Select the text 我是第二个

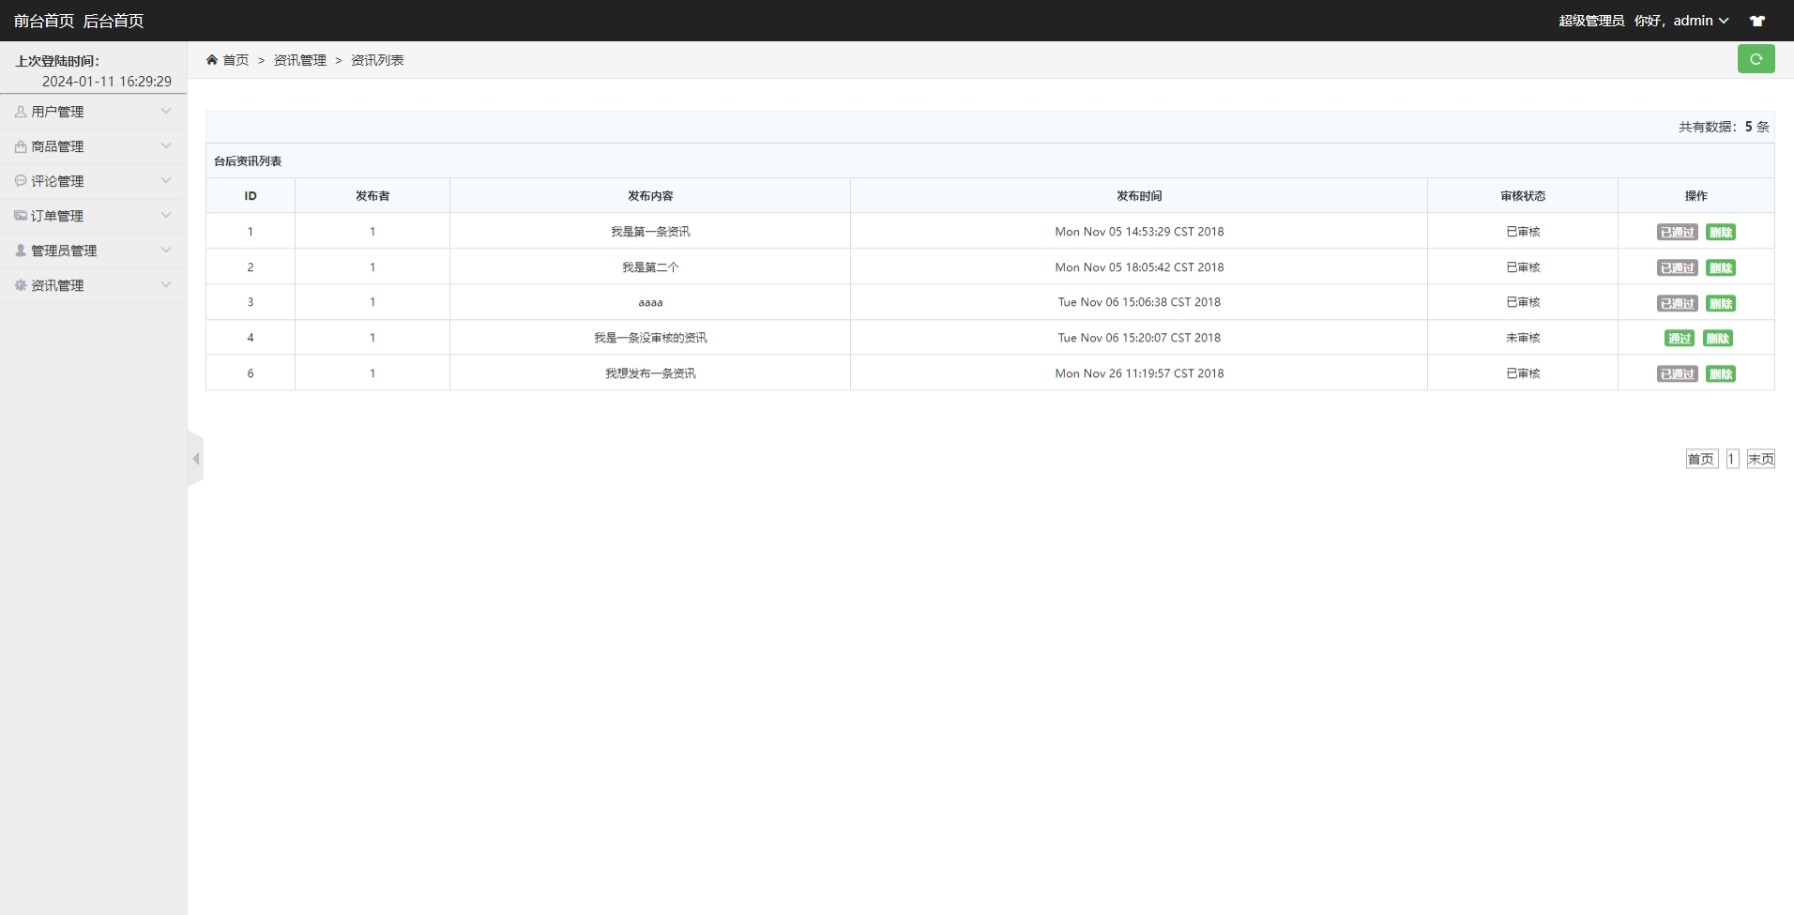(x=650, y=267)
